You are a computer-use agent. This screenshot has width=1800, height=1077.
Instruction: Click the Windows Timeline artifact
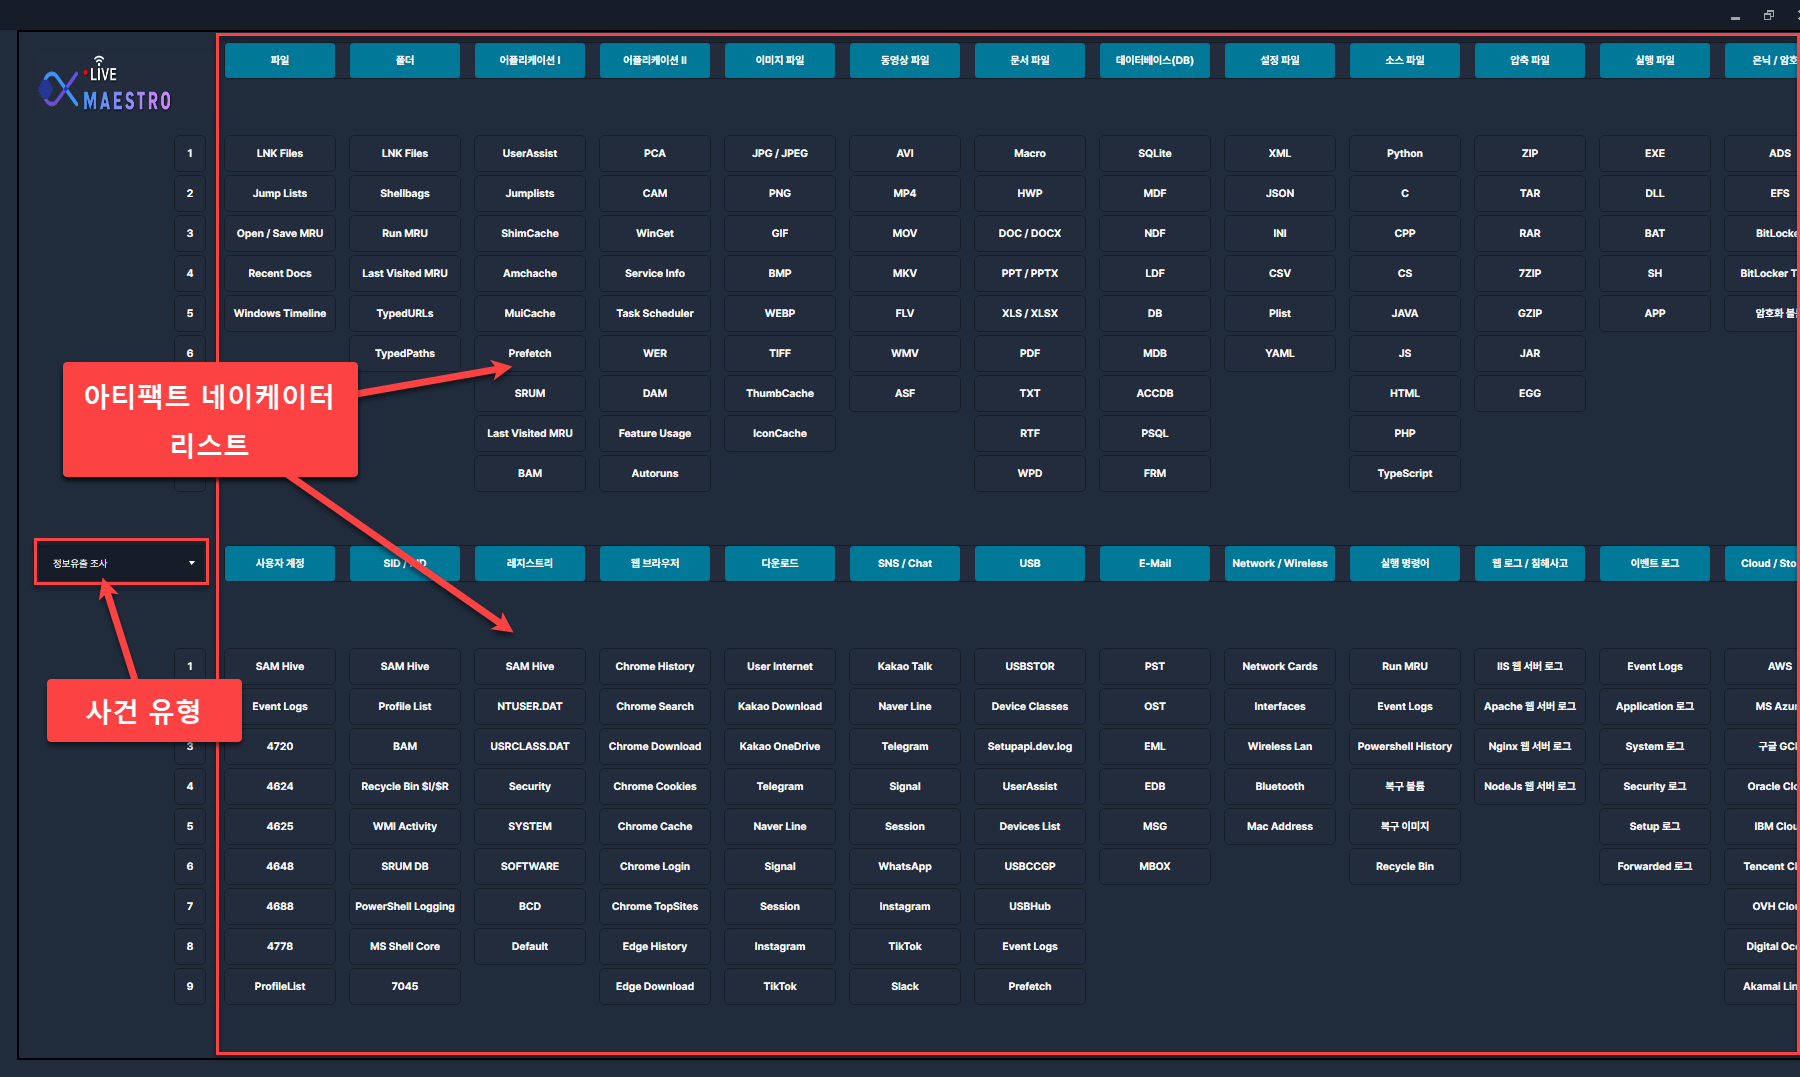click(280, 314)
